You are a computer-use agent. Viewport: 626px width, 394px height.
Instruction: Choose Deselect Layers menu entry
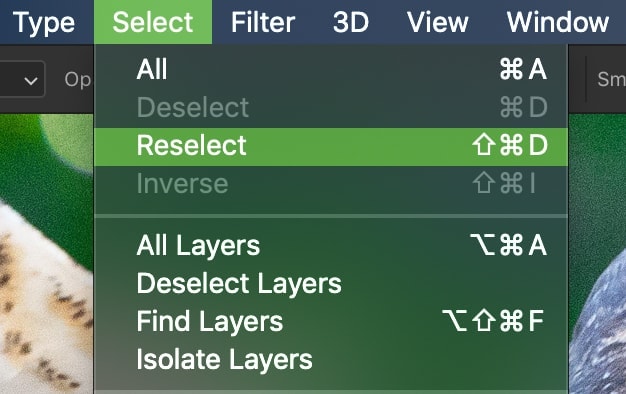pyautogui.click(x=331, y=283)
